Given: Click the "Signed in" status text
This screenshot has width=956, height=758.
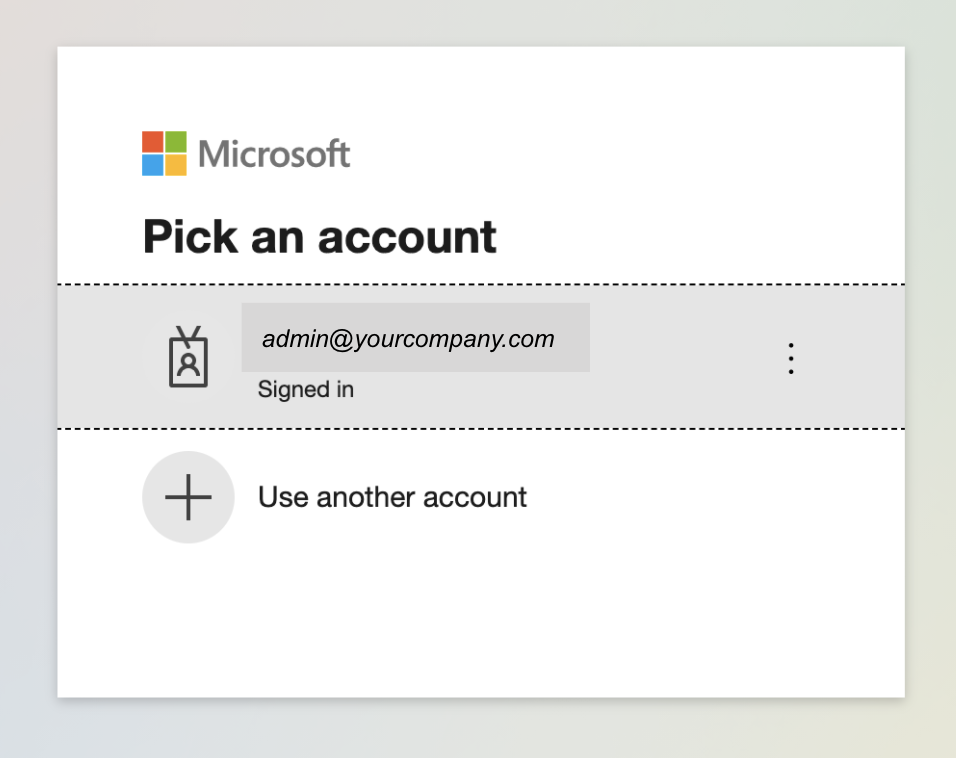Looking at the screenshot, I should [305, 389].
